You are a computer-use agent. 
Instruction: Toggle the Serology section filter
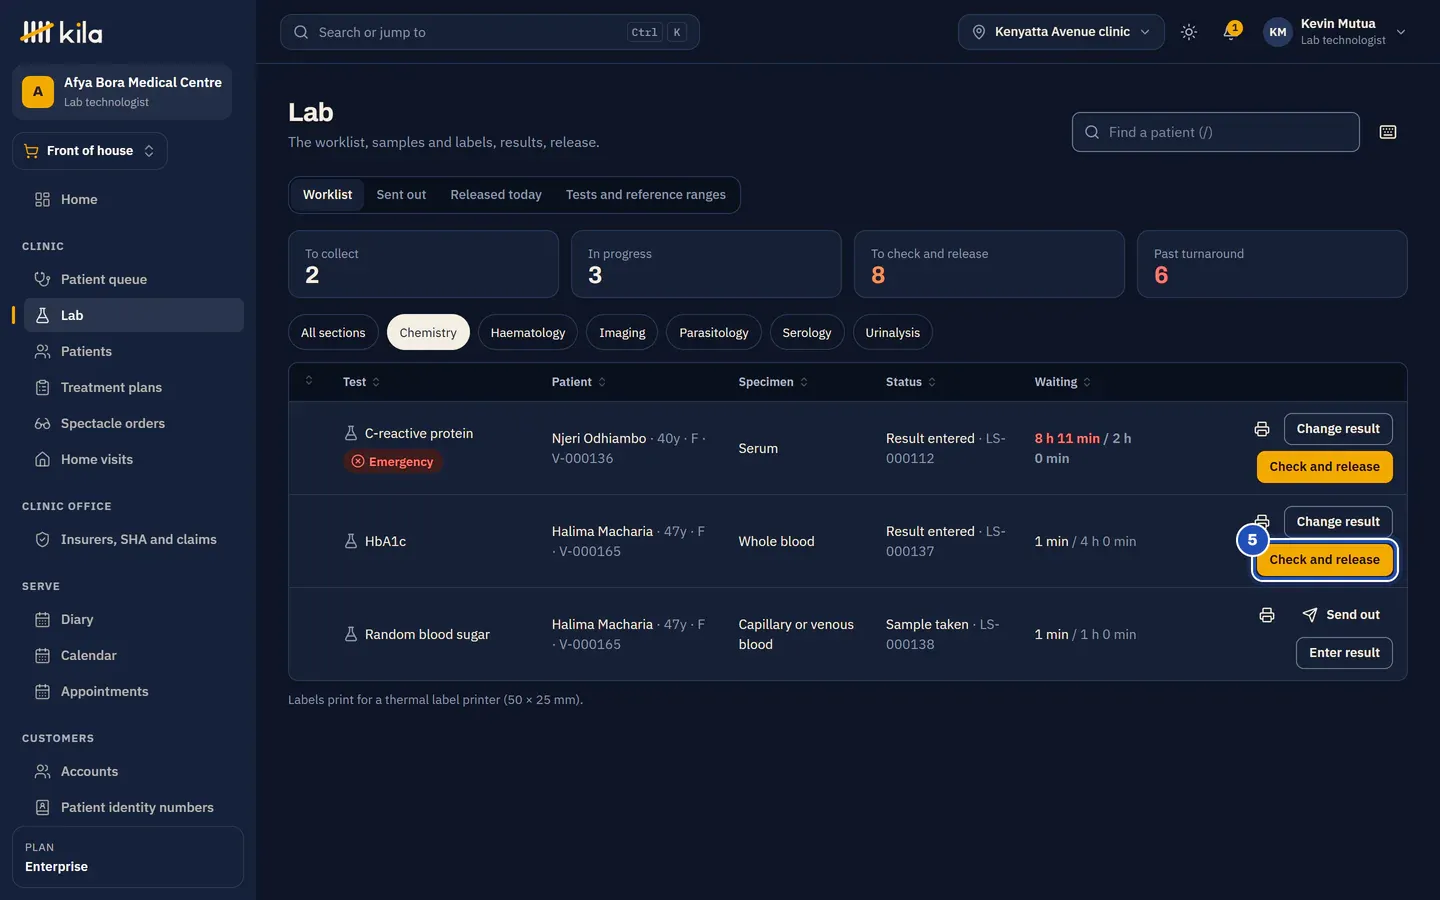pos(807,333)
